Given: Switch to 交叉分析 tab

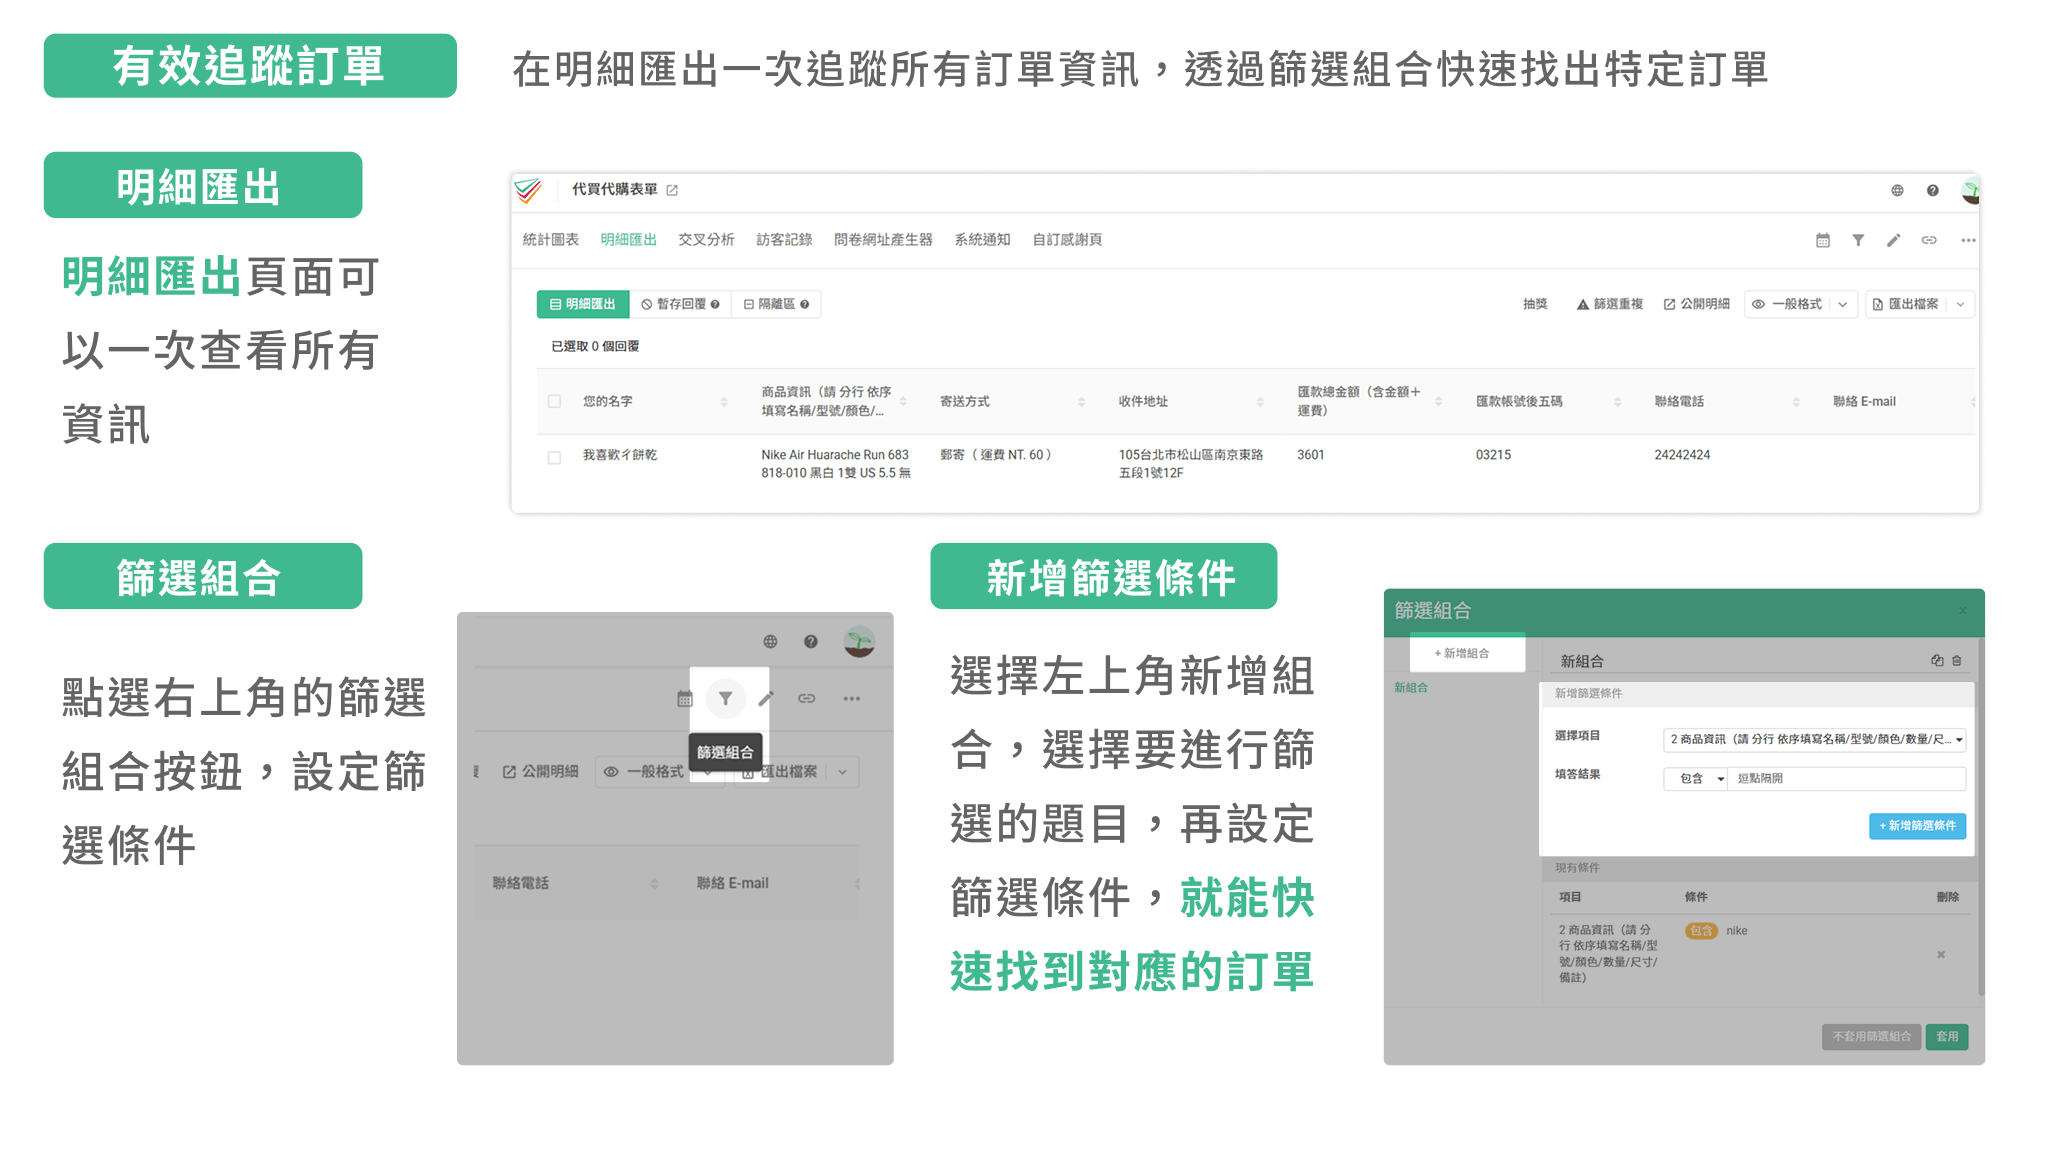Looking at the screenshot, I should pyautogui.click(x=706, y=240).
